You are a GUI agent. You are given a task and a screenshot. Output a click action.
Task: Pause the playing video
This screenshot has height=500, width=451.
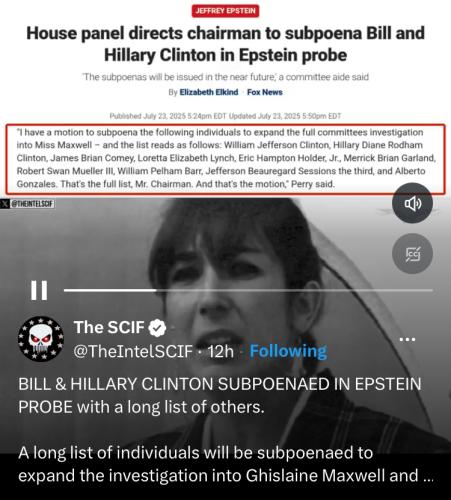39,290
